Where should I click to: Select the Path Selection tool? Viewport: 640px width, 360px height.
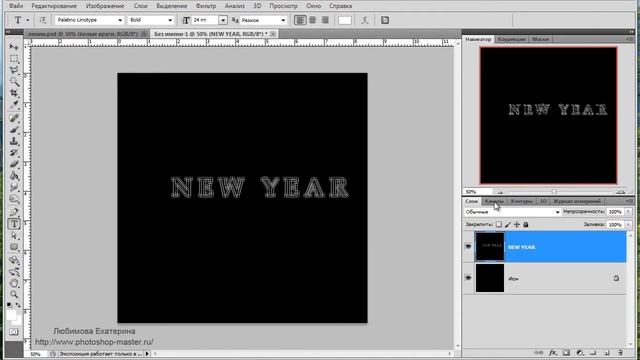[14, 236]
